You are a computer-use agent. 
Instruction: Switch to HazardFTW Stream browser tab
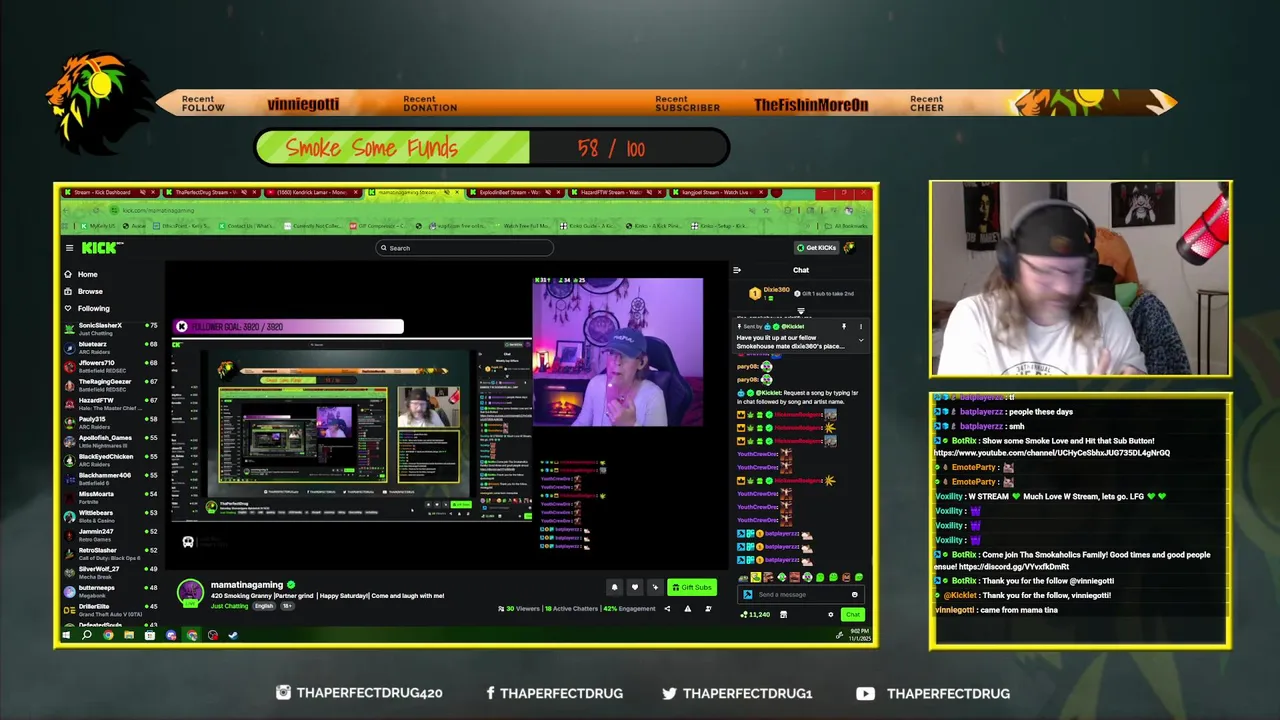coord(618,192)
